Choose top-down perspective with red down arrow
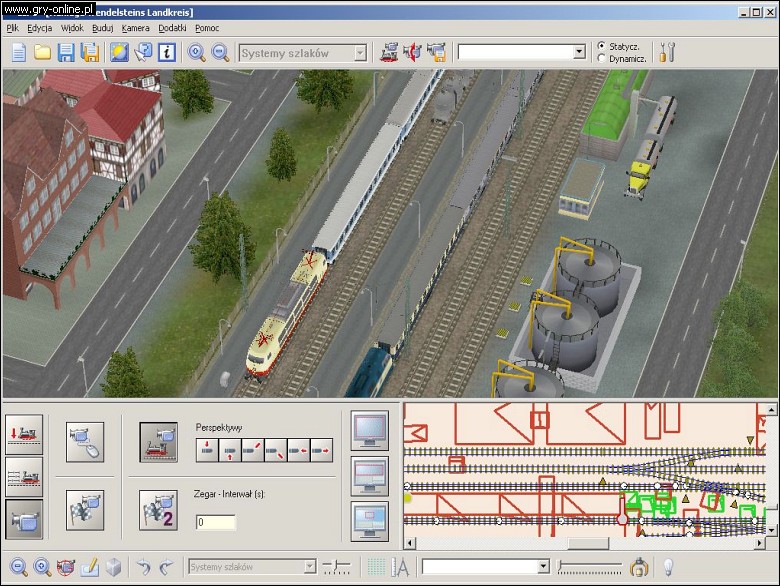 click(207, 450)
